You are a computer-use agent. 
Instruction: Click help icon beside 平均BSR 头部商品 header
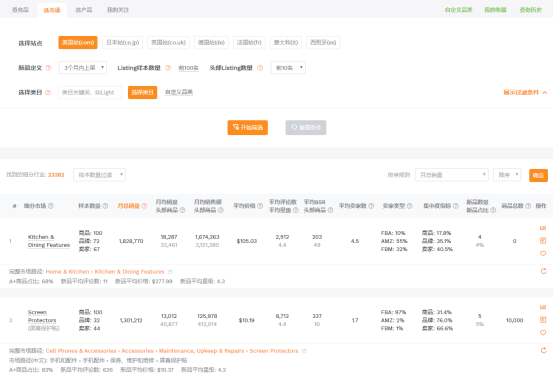point(330,210)
